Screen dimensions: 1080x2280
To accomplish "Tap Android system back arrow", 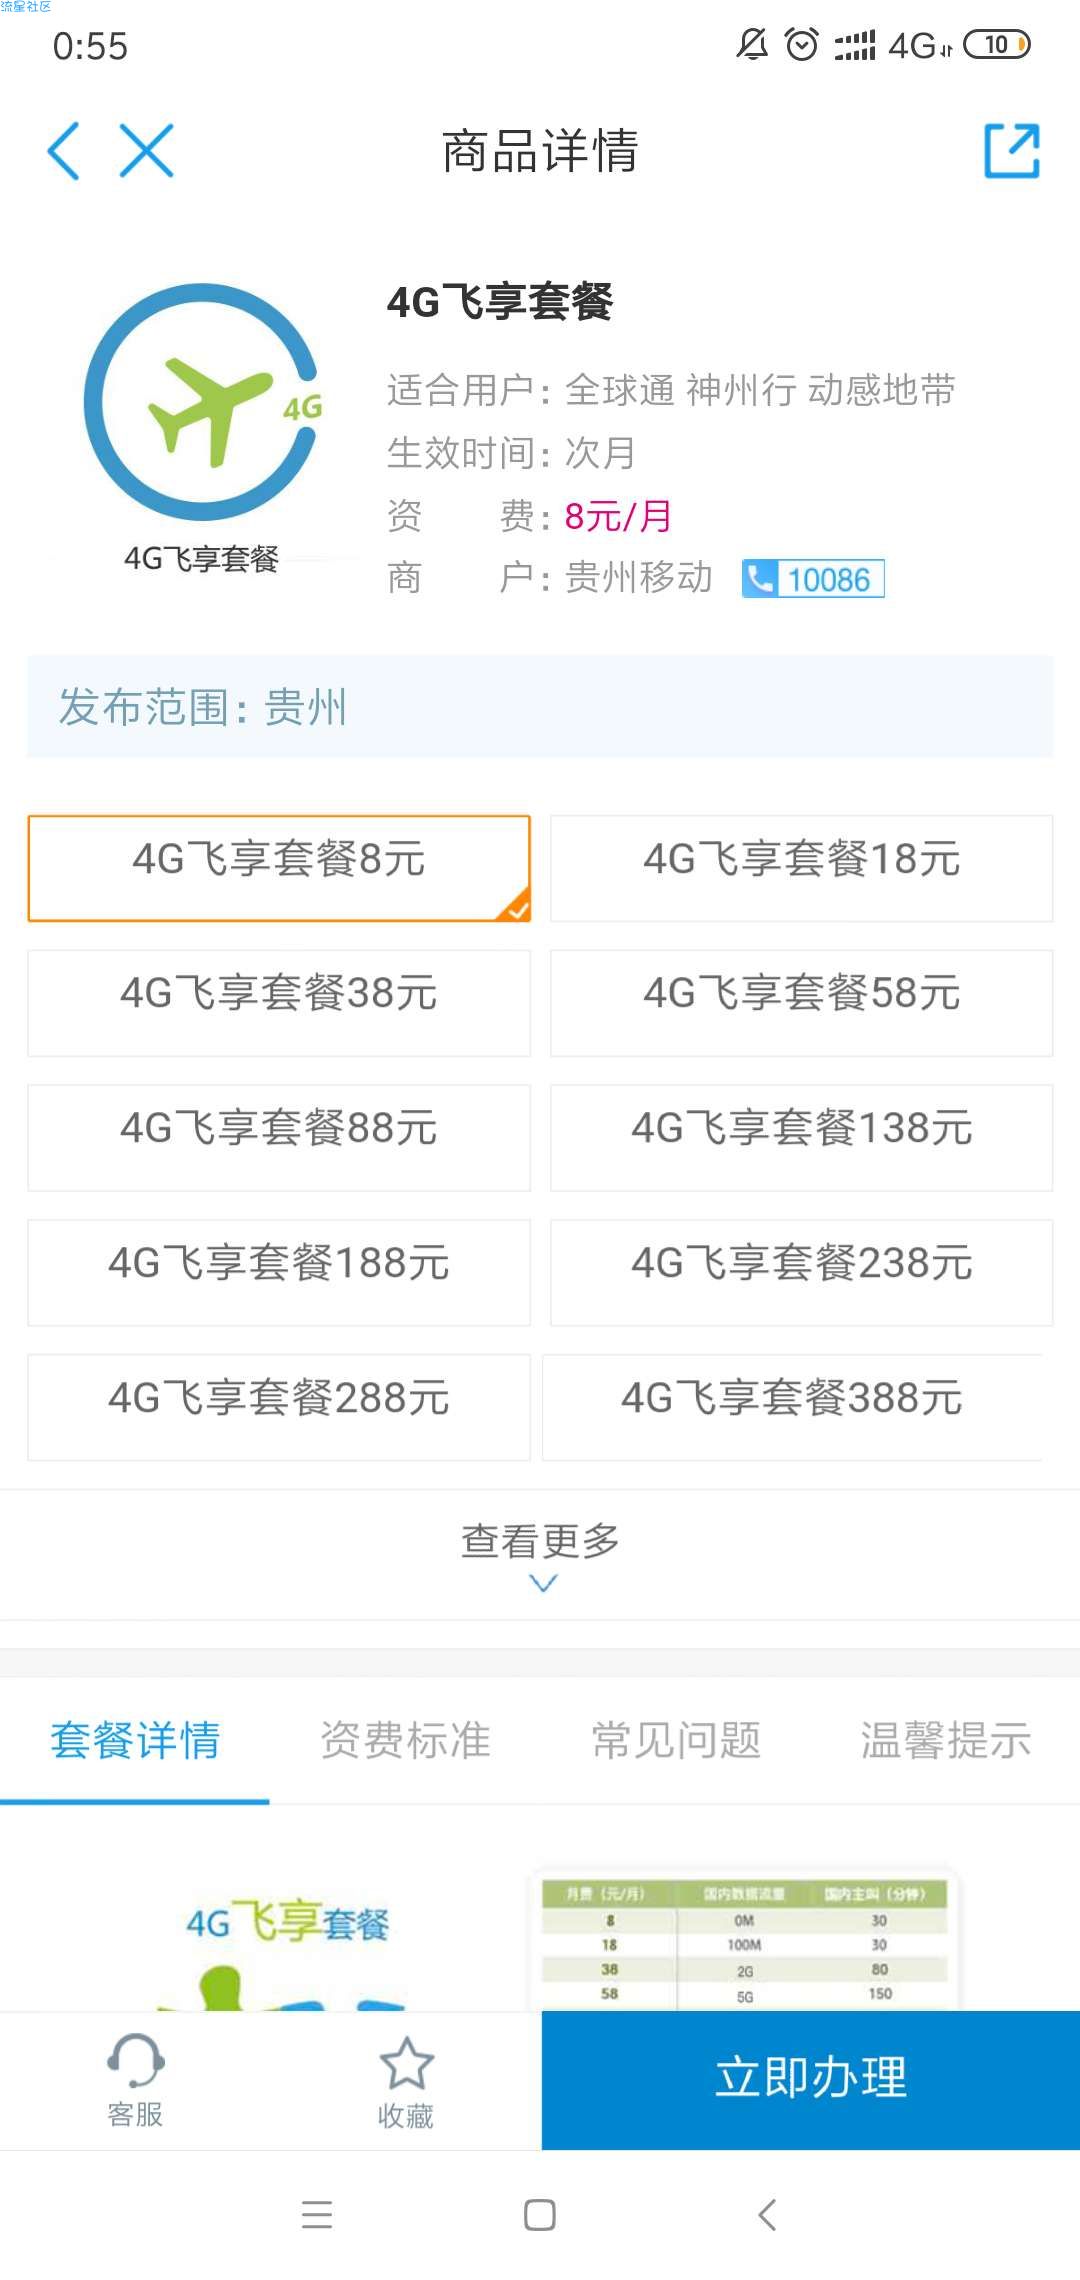I will (x=767, y=2215).
